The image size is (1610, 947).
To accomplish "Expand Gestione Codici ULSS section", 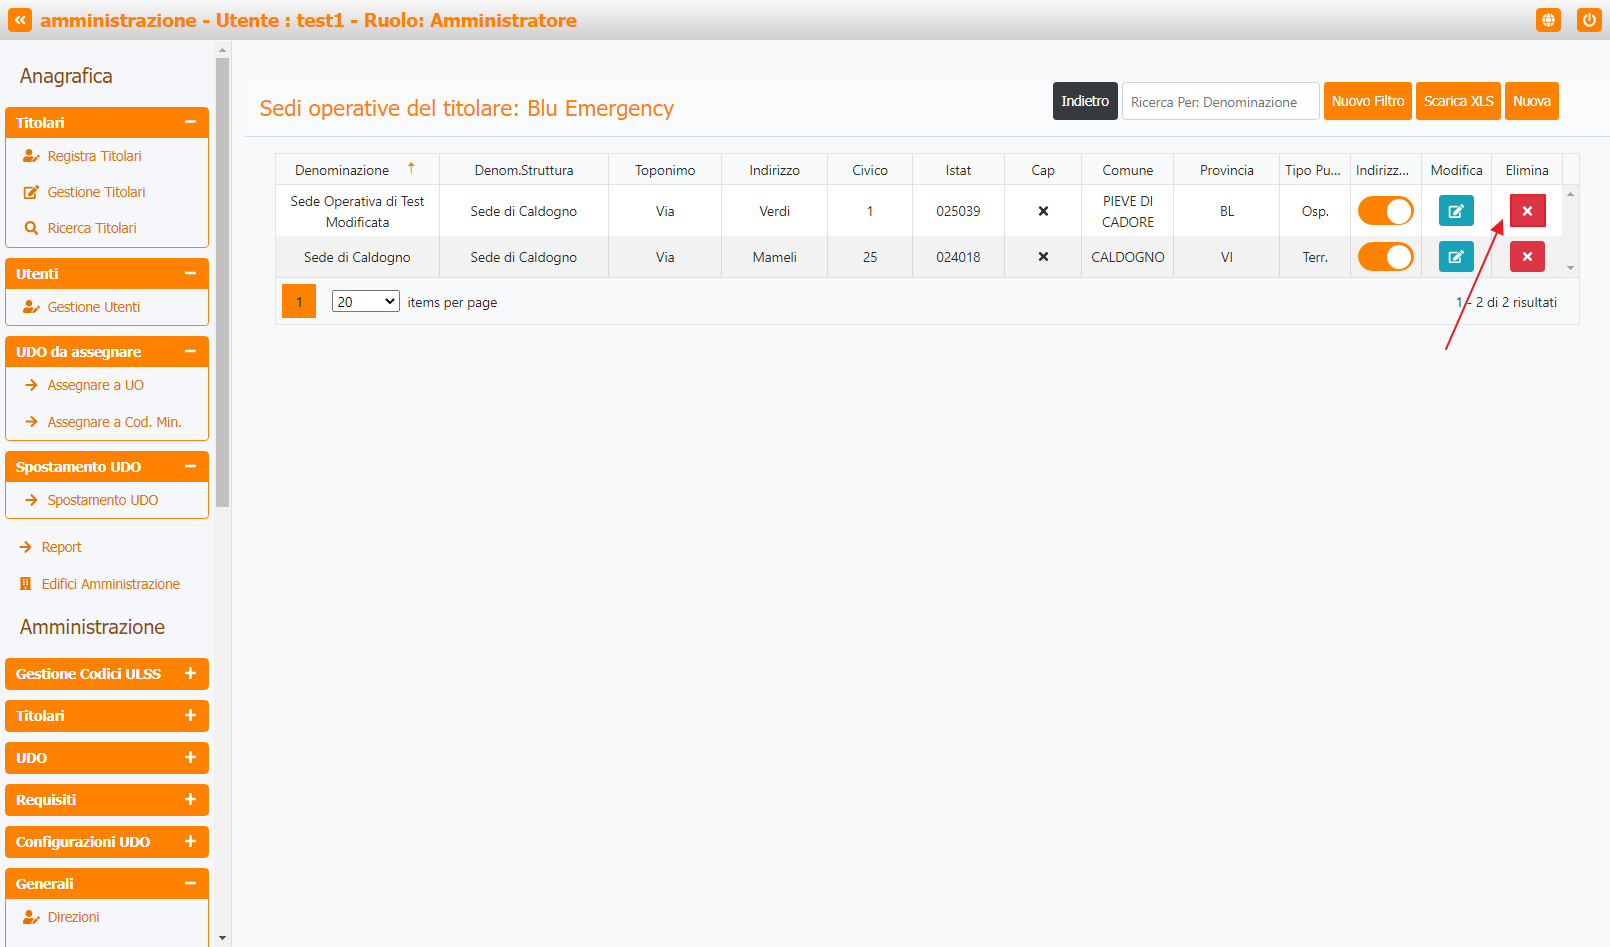I will point(107,674).
